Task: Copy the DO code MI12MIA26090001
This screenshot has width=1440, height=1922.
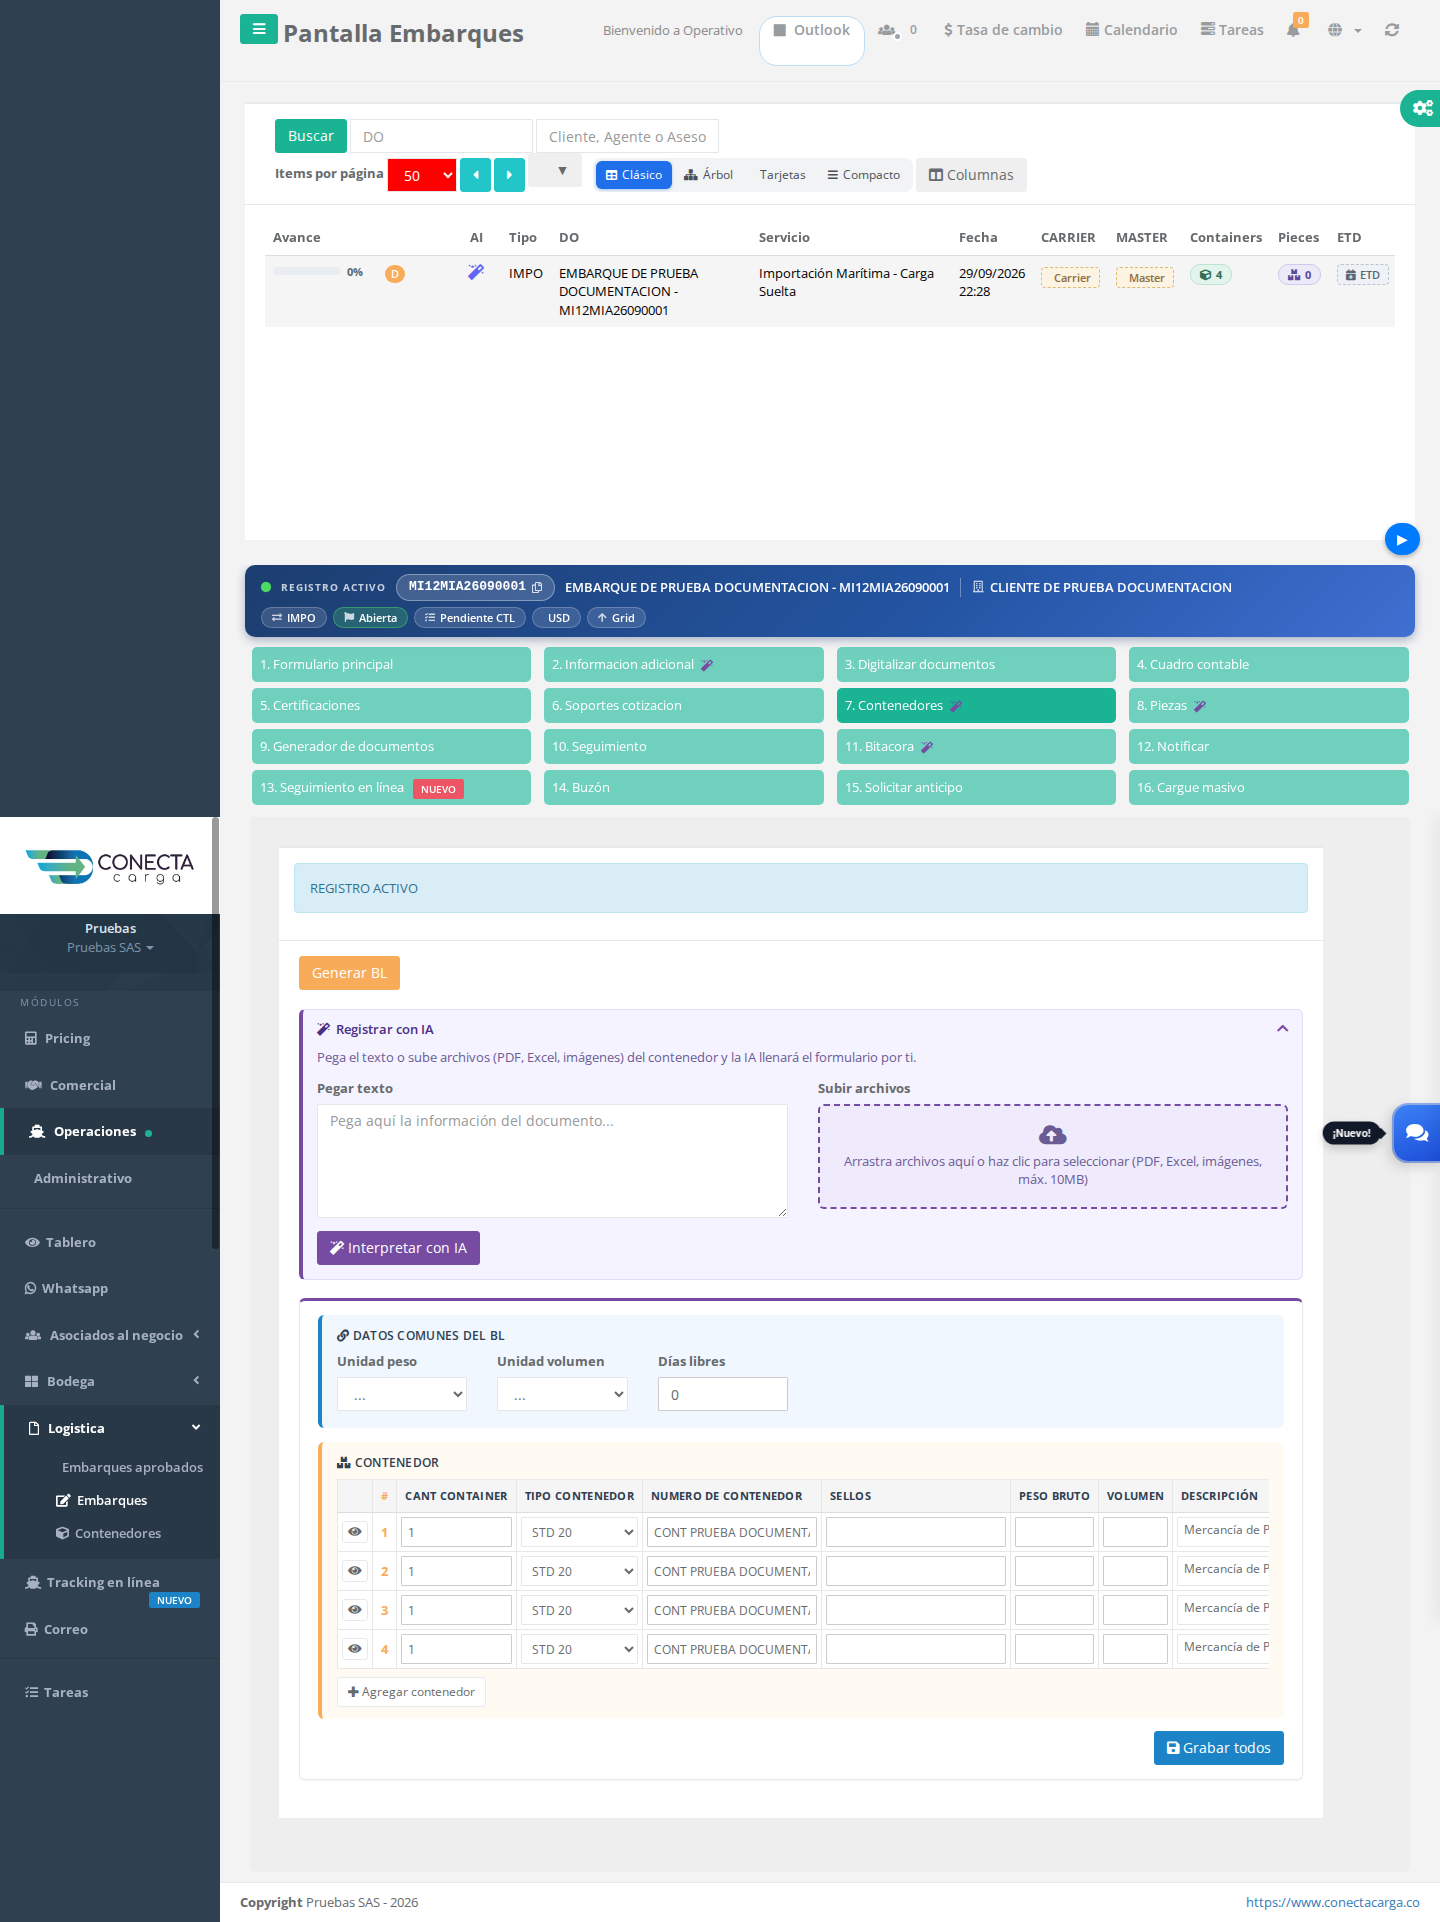Action: pyautogui.click(x=537, y=587)
